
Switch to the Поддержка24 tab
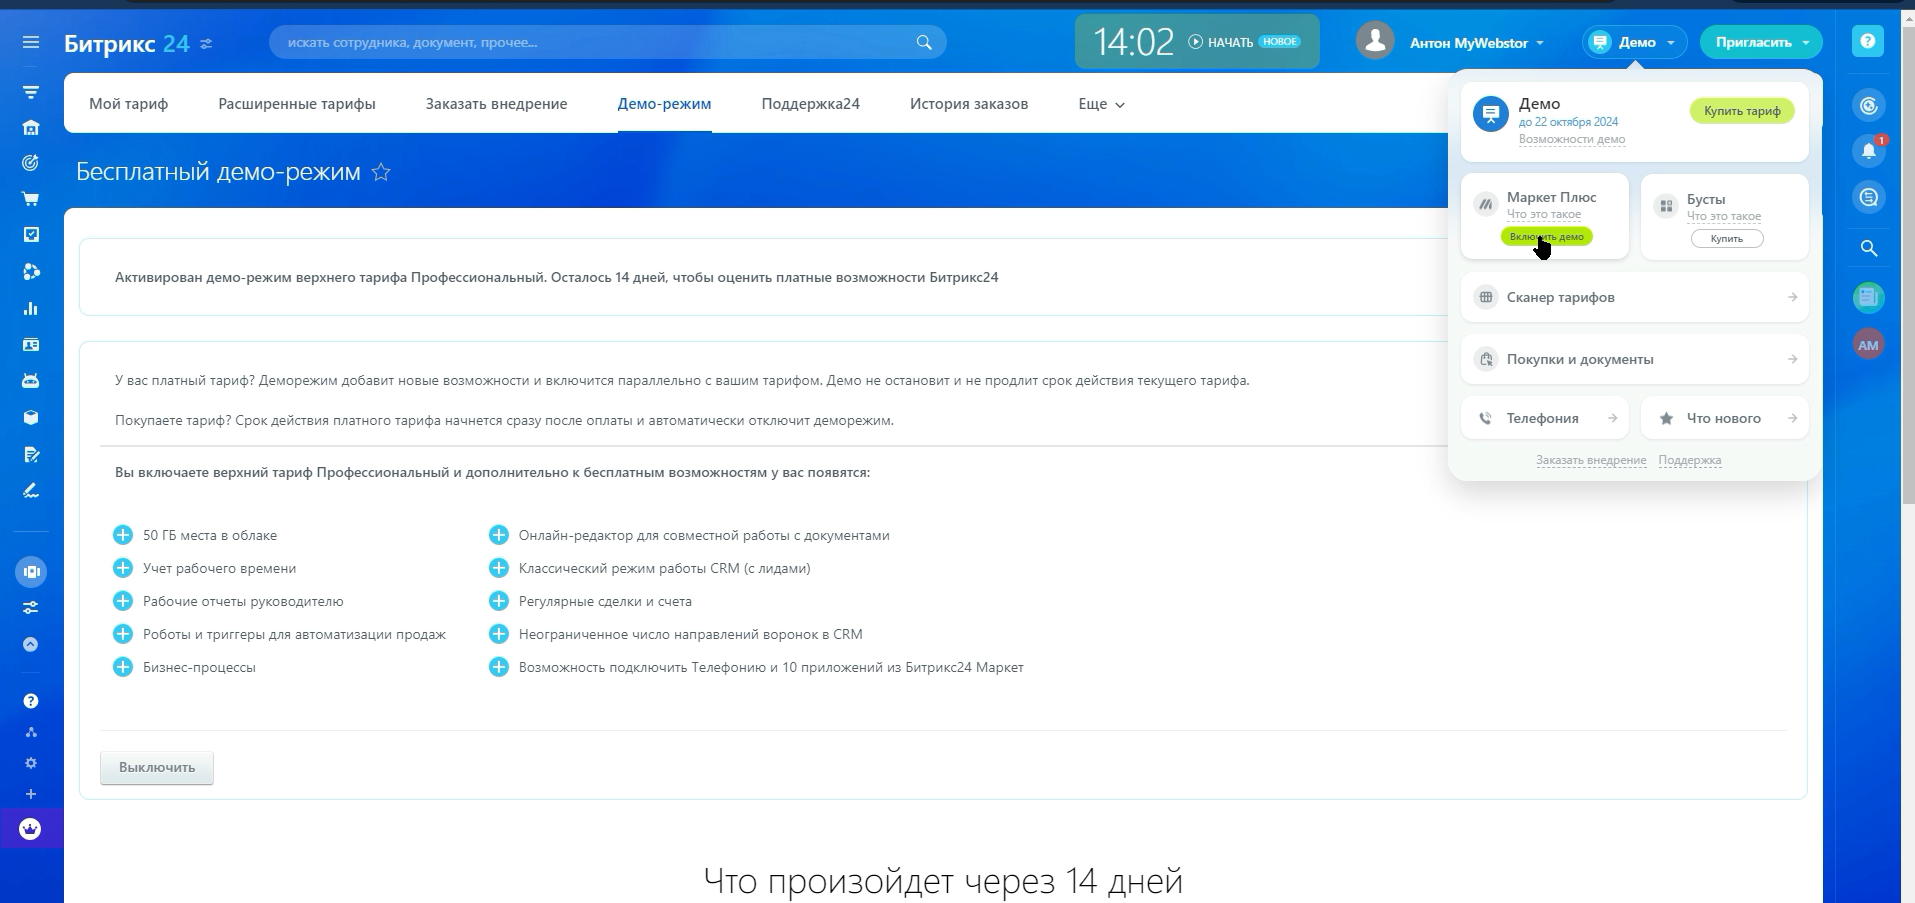[810, 103]
